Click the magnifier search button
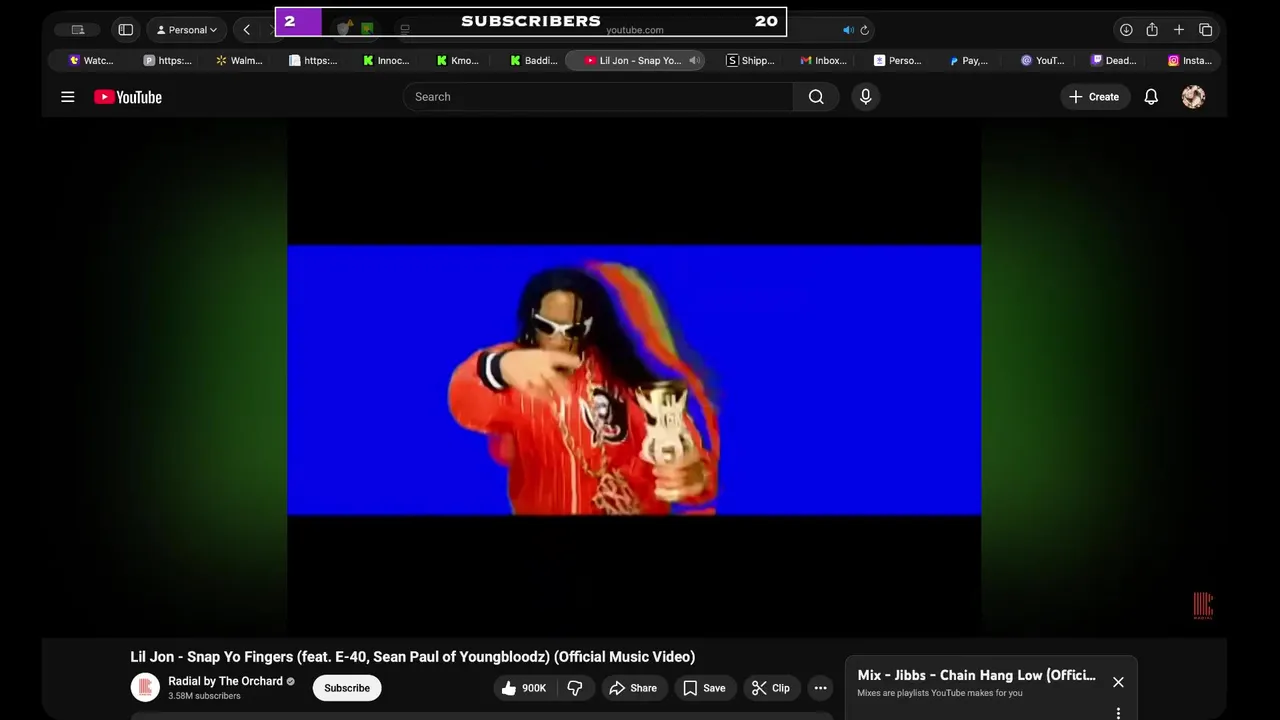1280x720 pixels. (x=816, y=97)
